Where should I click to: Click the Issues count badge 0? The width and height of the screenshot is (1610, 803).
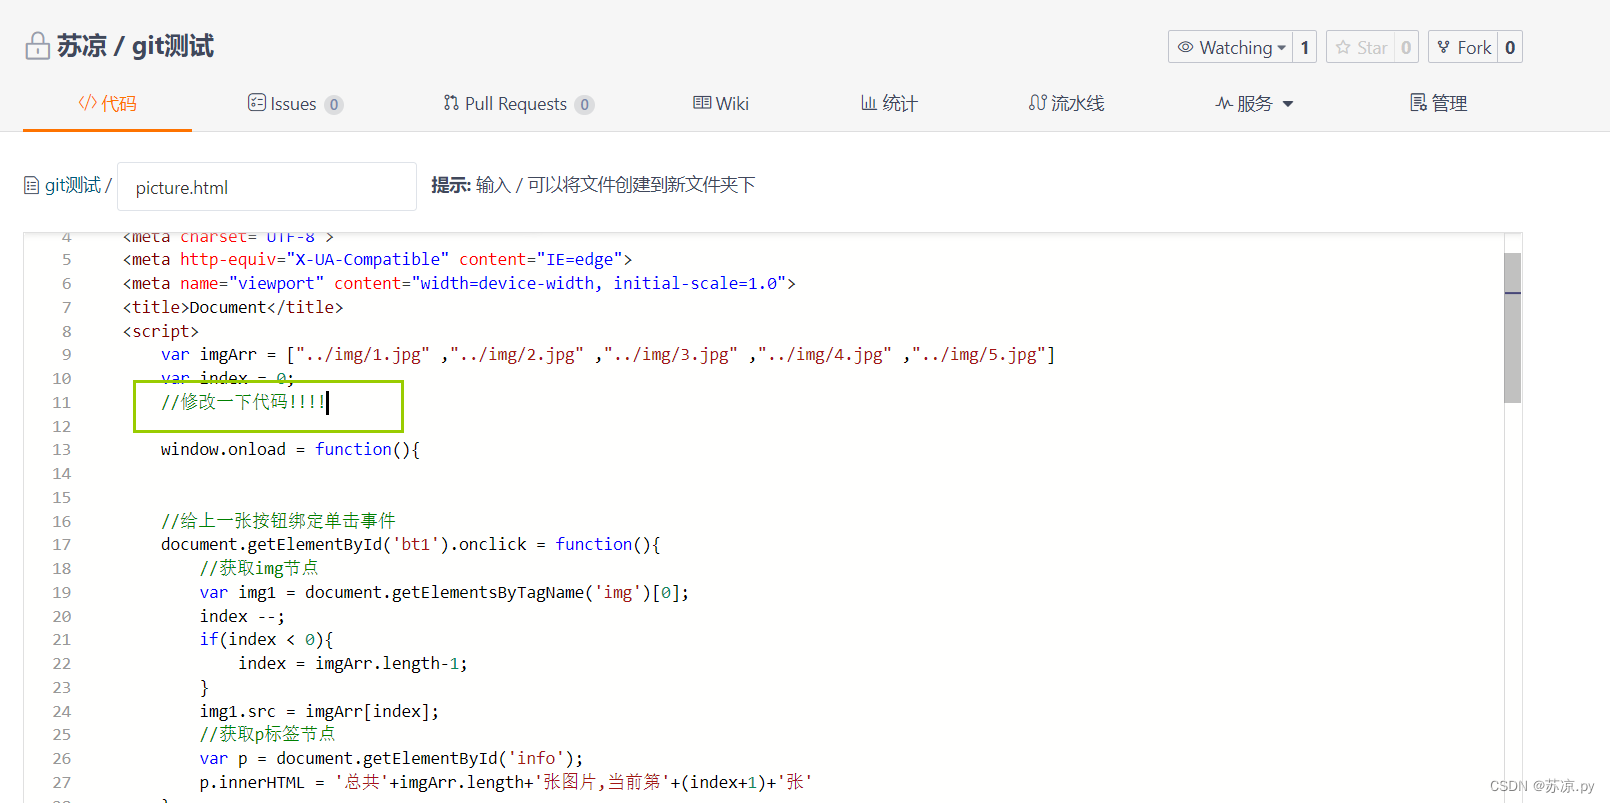pos(334,104)
